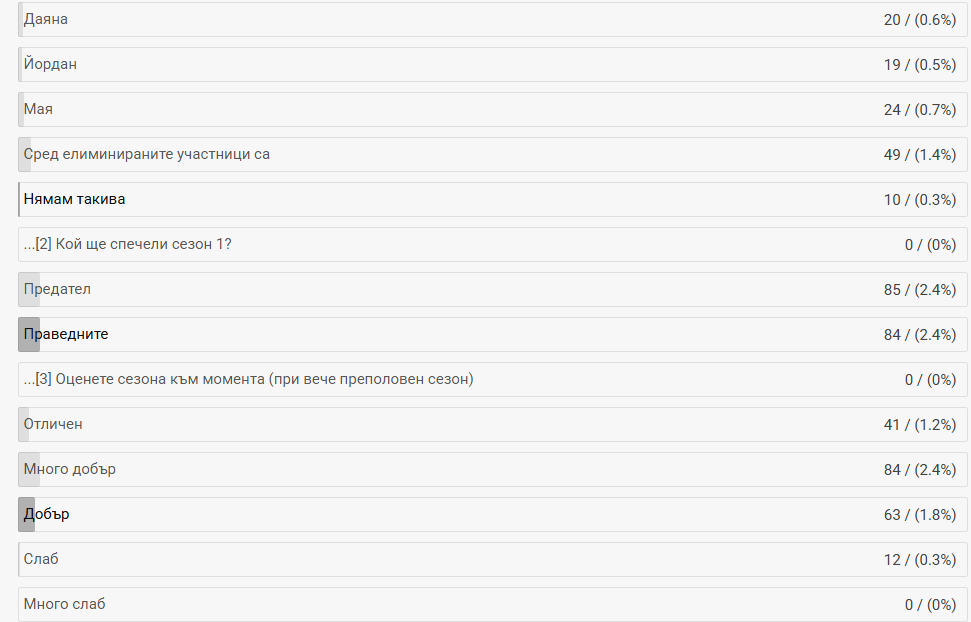Click the "63 / (1.8%)" vote count
Image resolution: width=971 pixels, height=622 pixels.
[919, 515]
